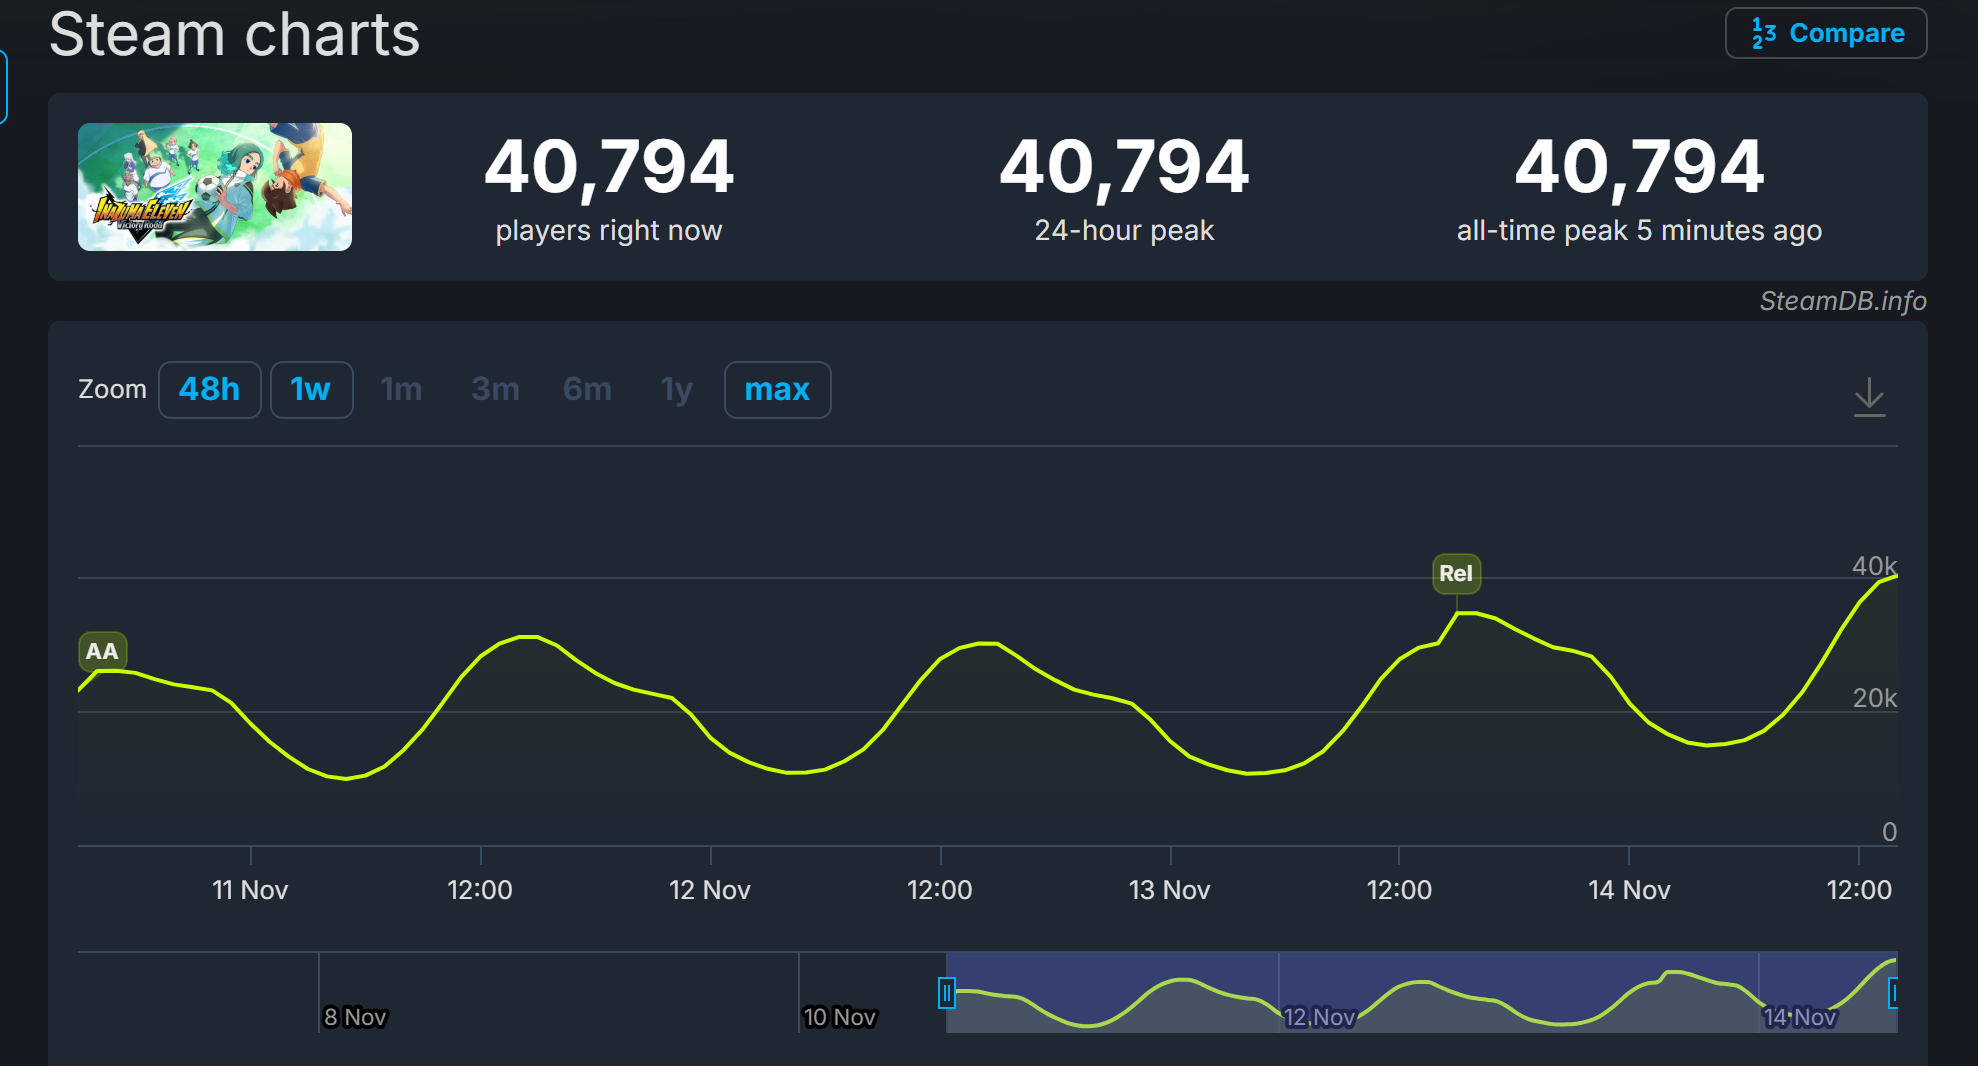
Task: Set chart zoom to 3m
Action: click(x=495, y=390)
